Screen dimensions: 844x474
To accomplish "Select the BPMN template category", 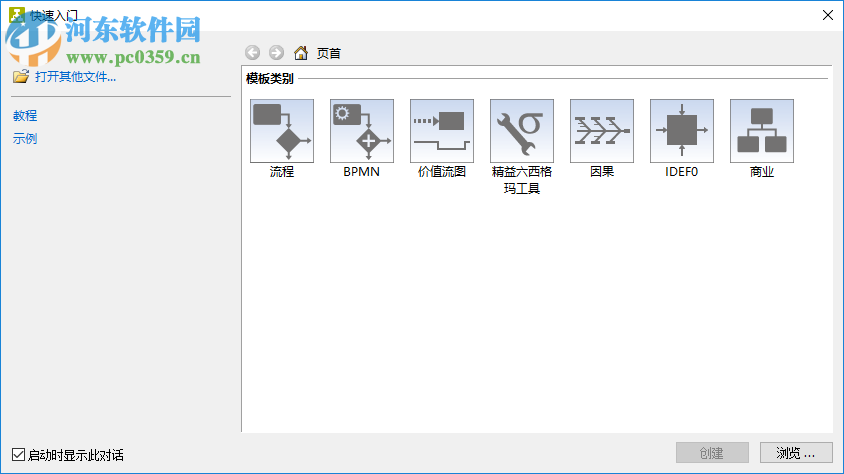I will click(x=362, y=131).
